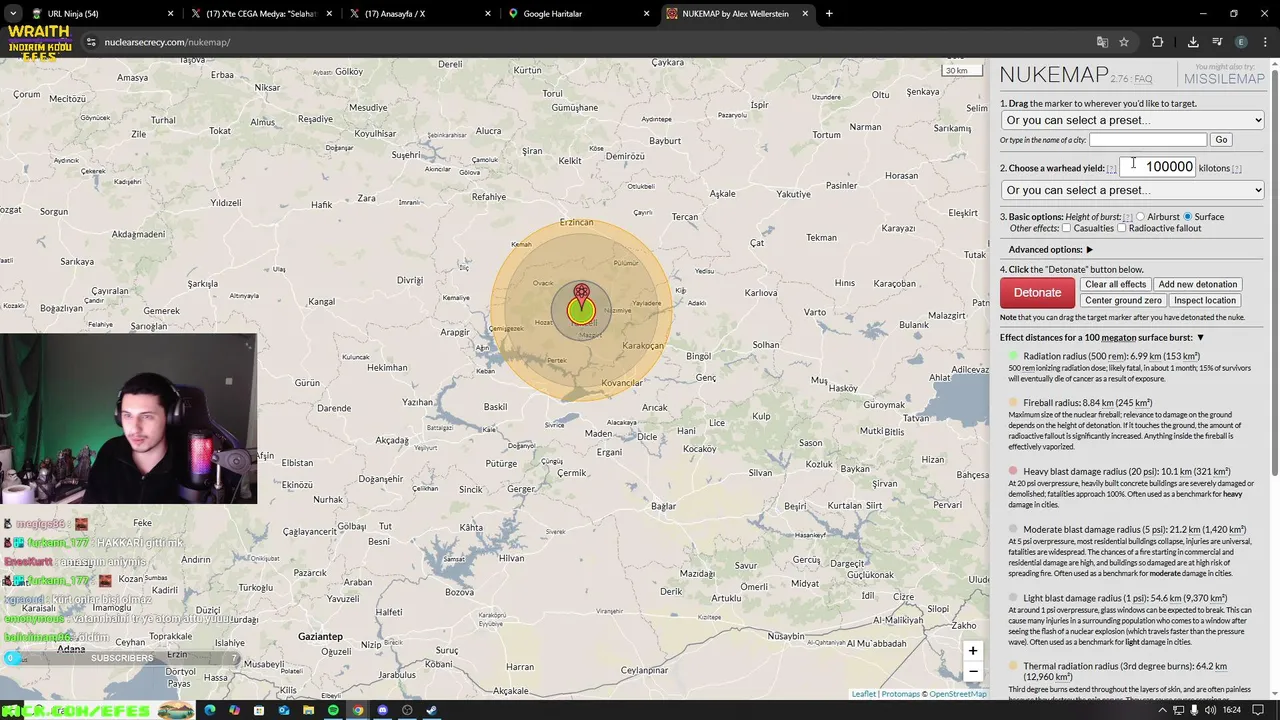Viewport: 1280px width, 720px height.
Task: Bookmark the page with star icon
Action: pos(1124,42)
